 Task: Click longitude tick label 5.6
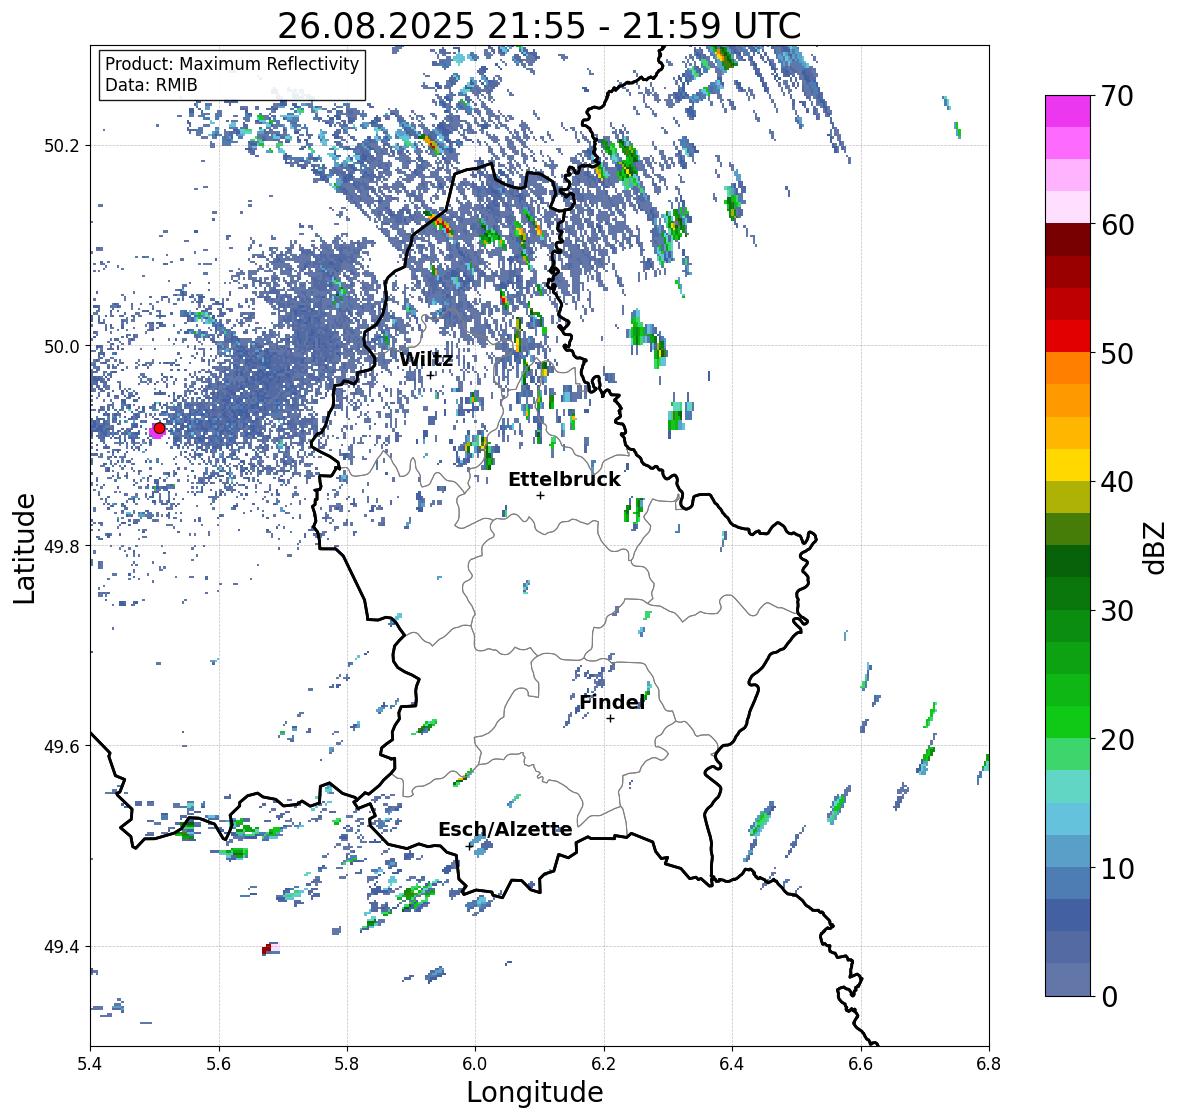(x=219, y=1063)
